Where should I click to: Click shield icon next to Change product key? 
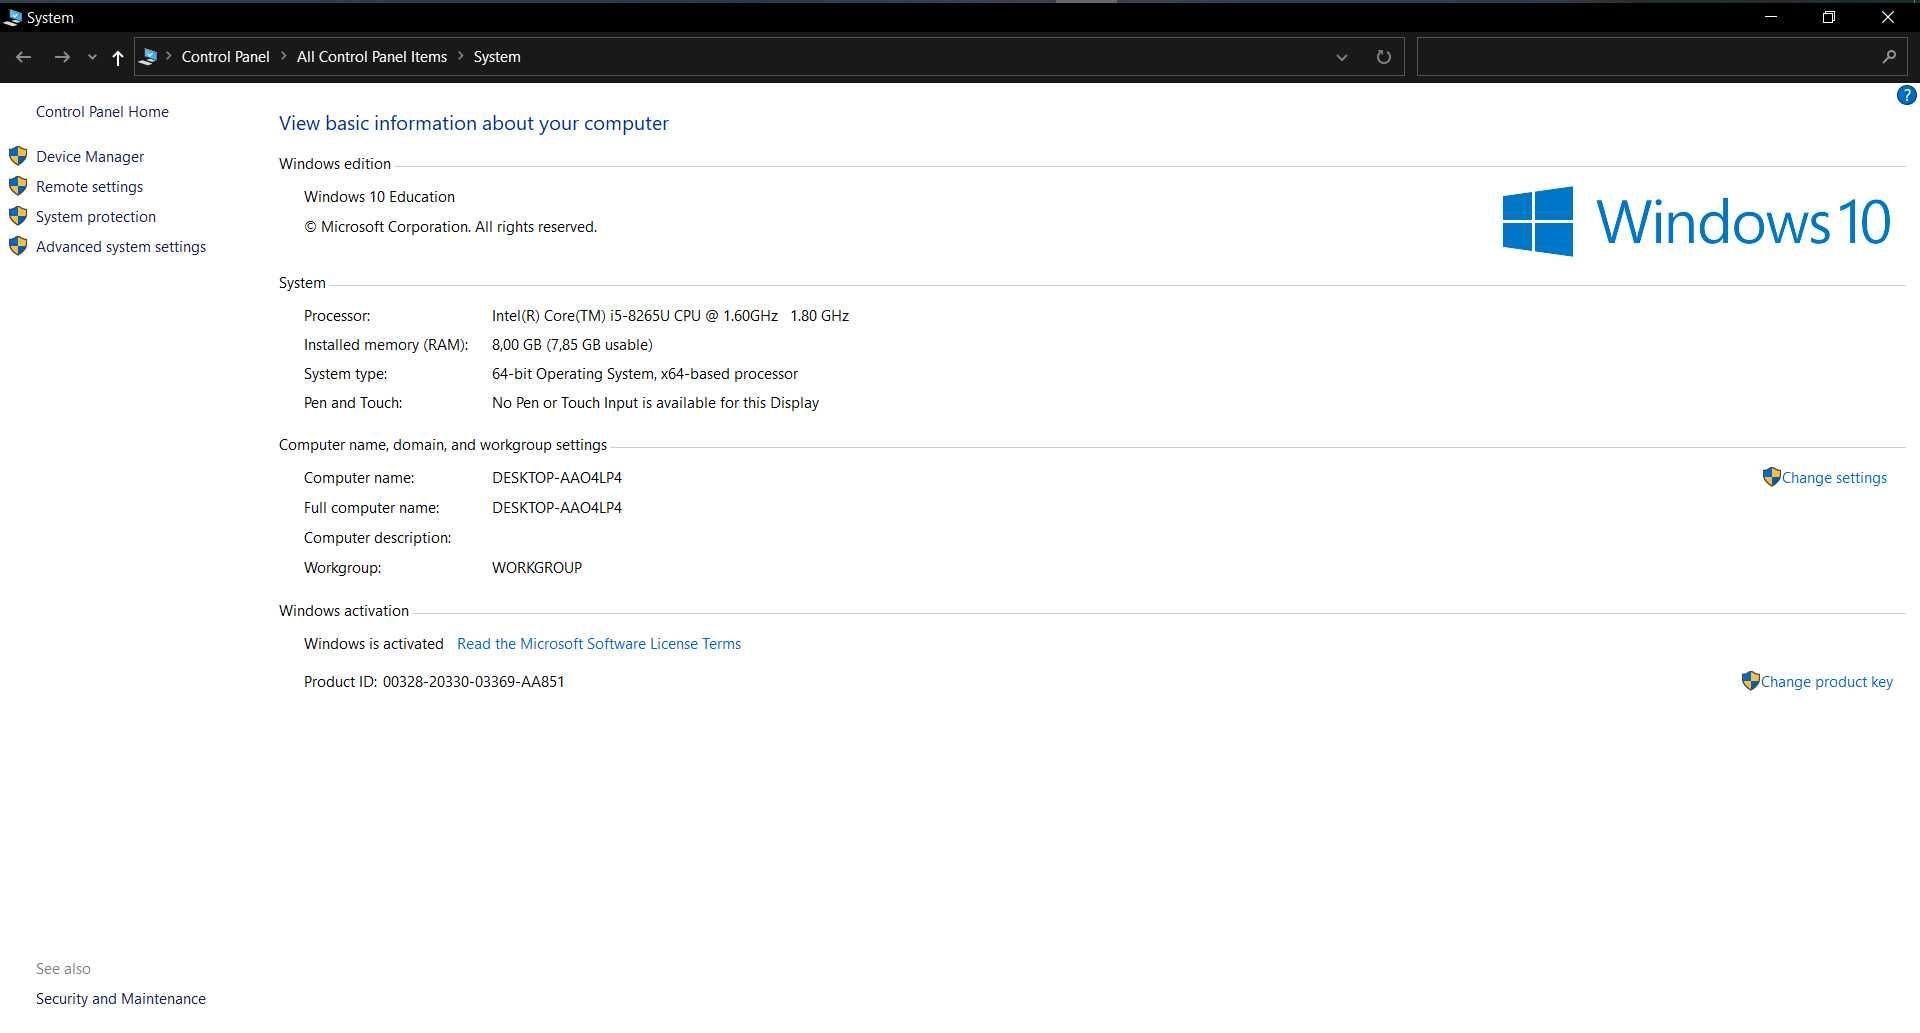tap(1750, 681)
